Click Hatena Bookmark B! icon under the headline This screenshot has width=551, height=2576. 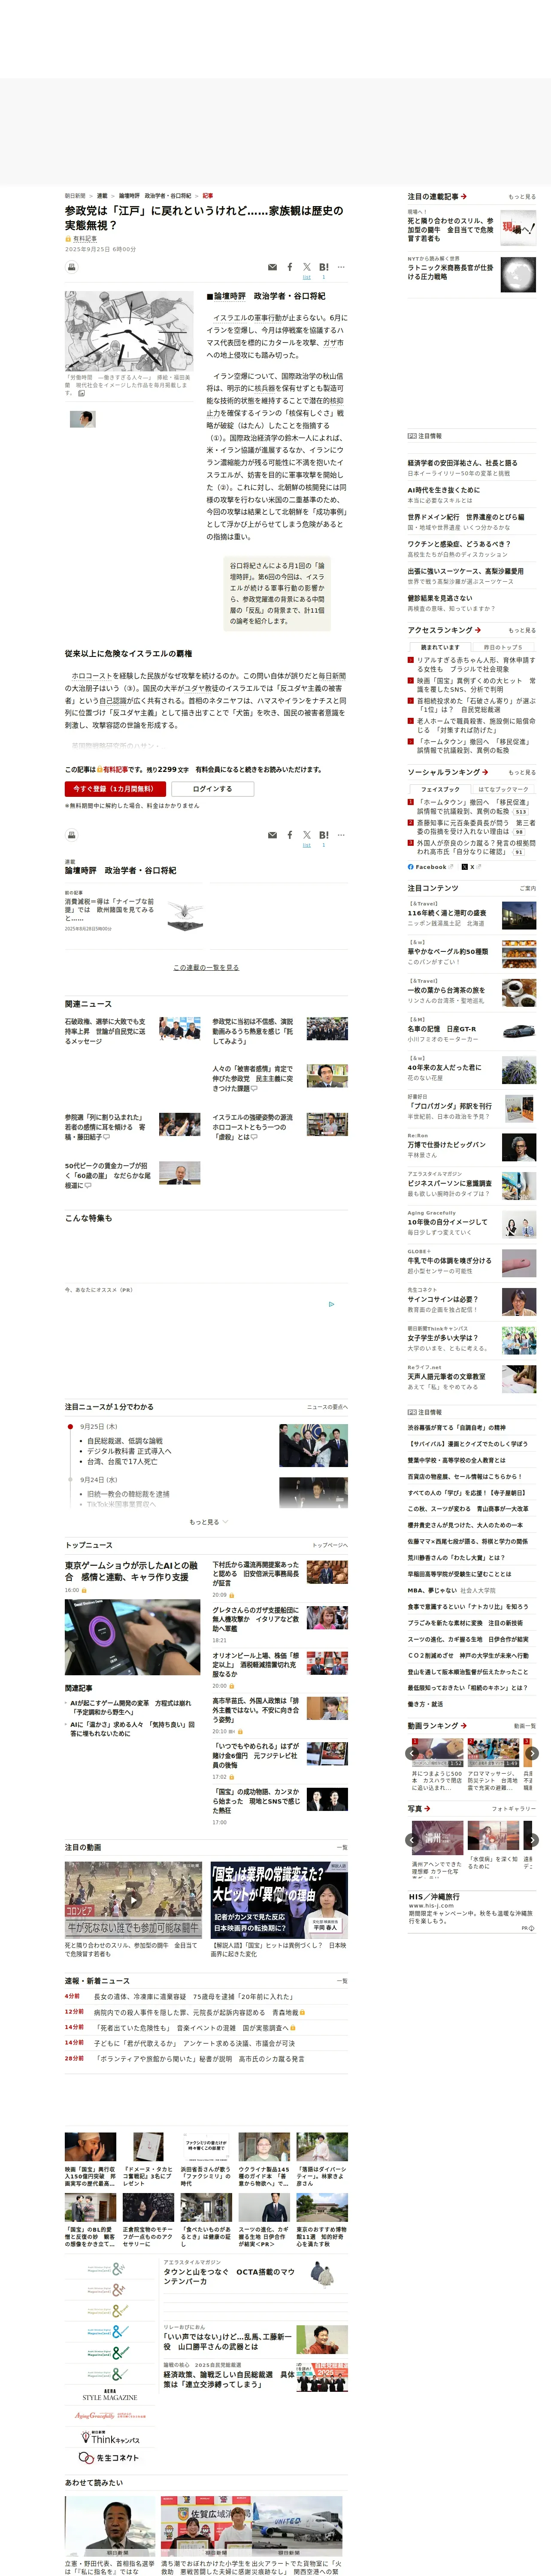click(x=323, y=267)
